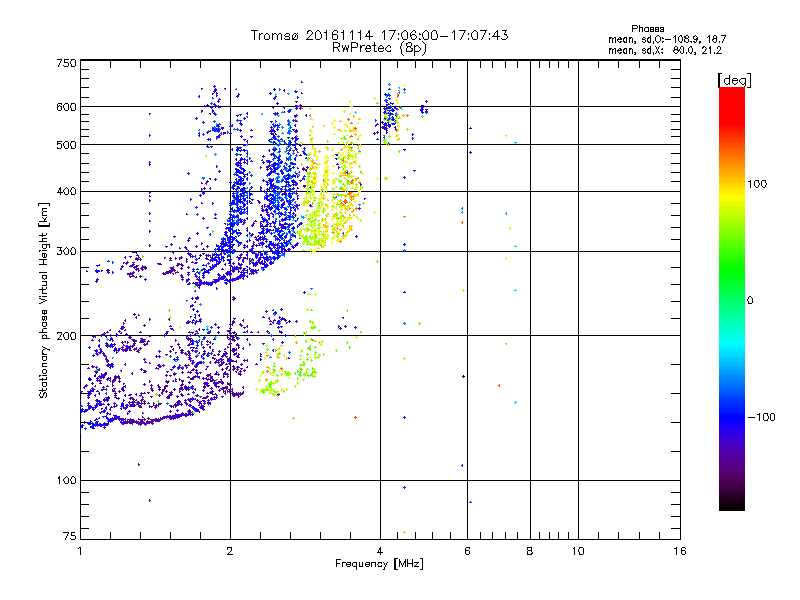Click the y-axis tick label '500'
Image resolution: width=800 pixels, height=600 pixels.
point(67,145)
